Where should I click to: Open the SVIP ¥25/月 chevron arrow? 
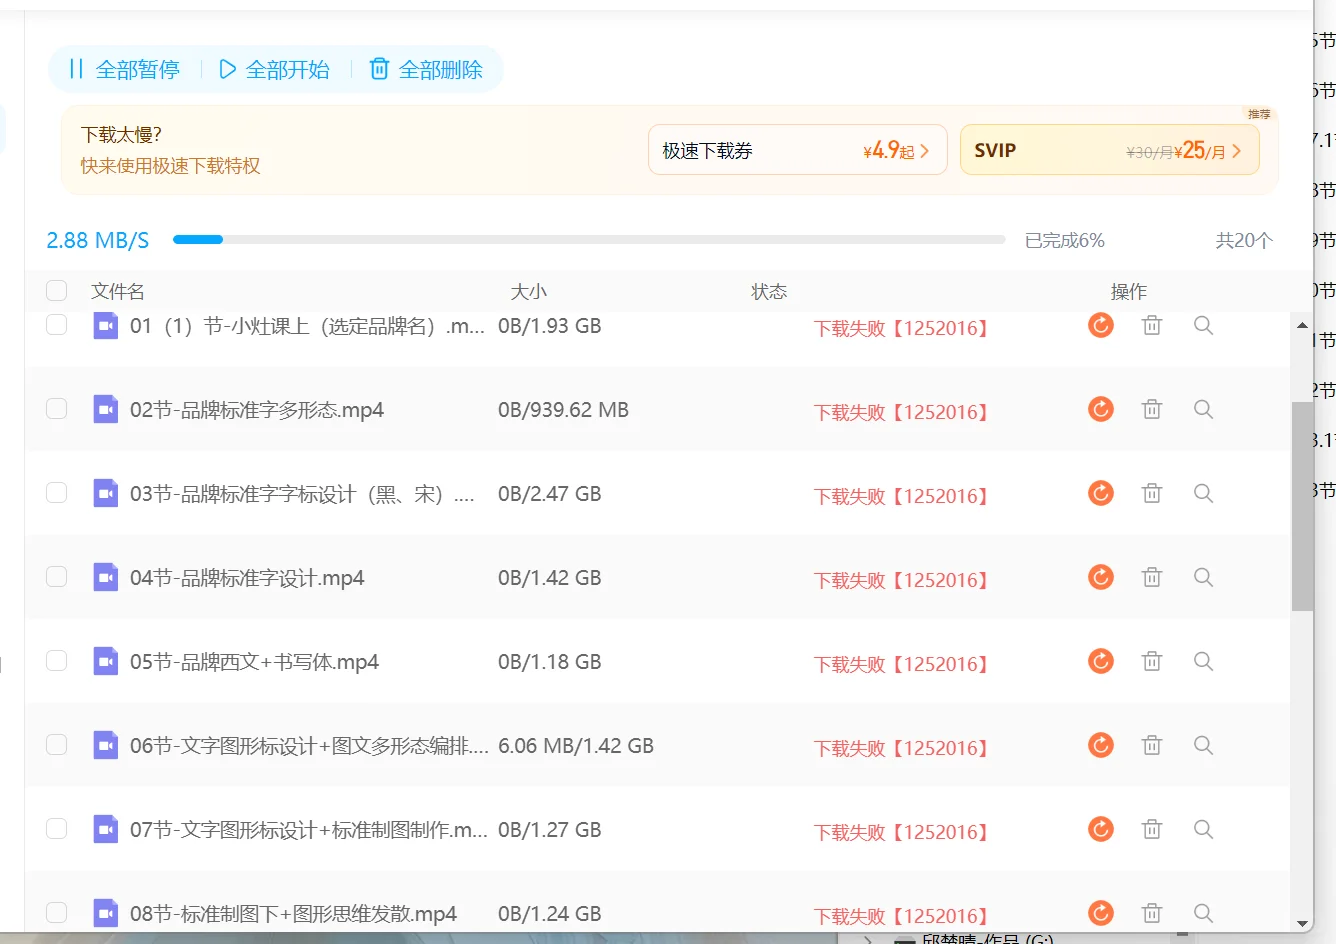1237,149
